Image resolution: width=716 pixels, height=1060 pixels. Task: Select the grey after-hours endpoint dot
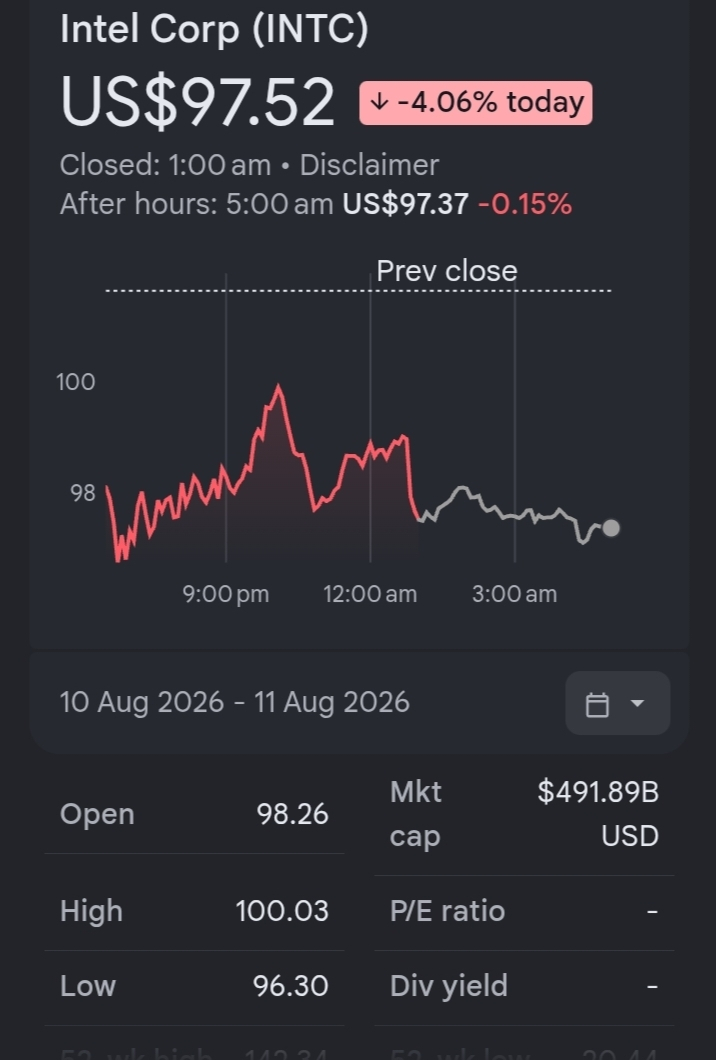pos(611,528)
